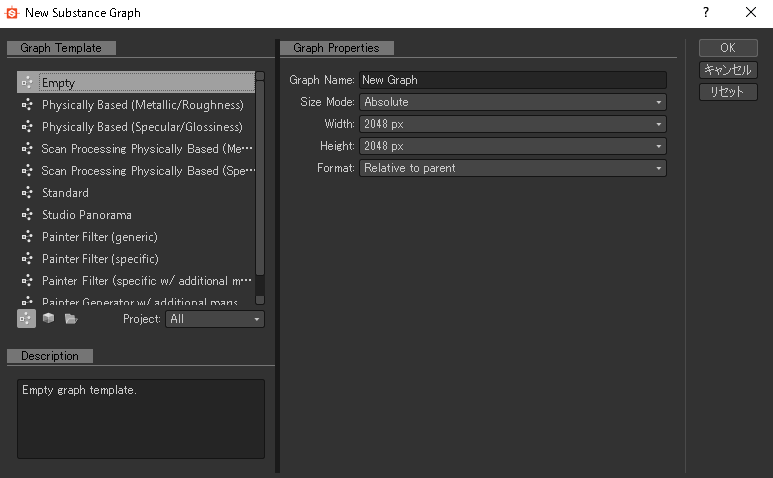Choose Physically Based (Metallic/Roughness) template
The height and width of the screenshot is (478, 773).
click(136, 104)
